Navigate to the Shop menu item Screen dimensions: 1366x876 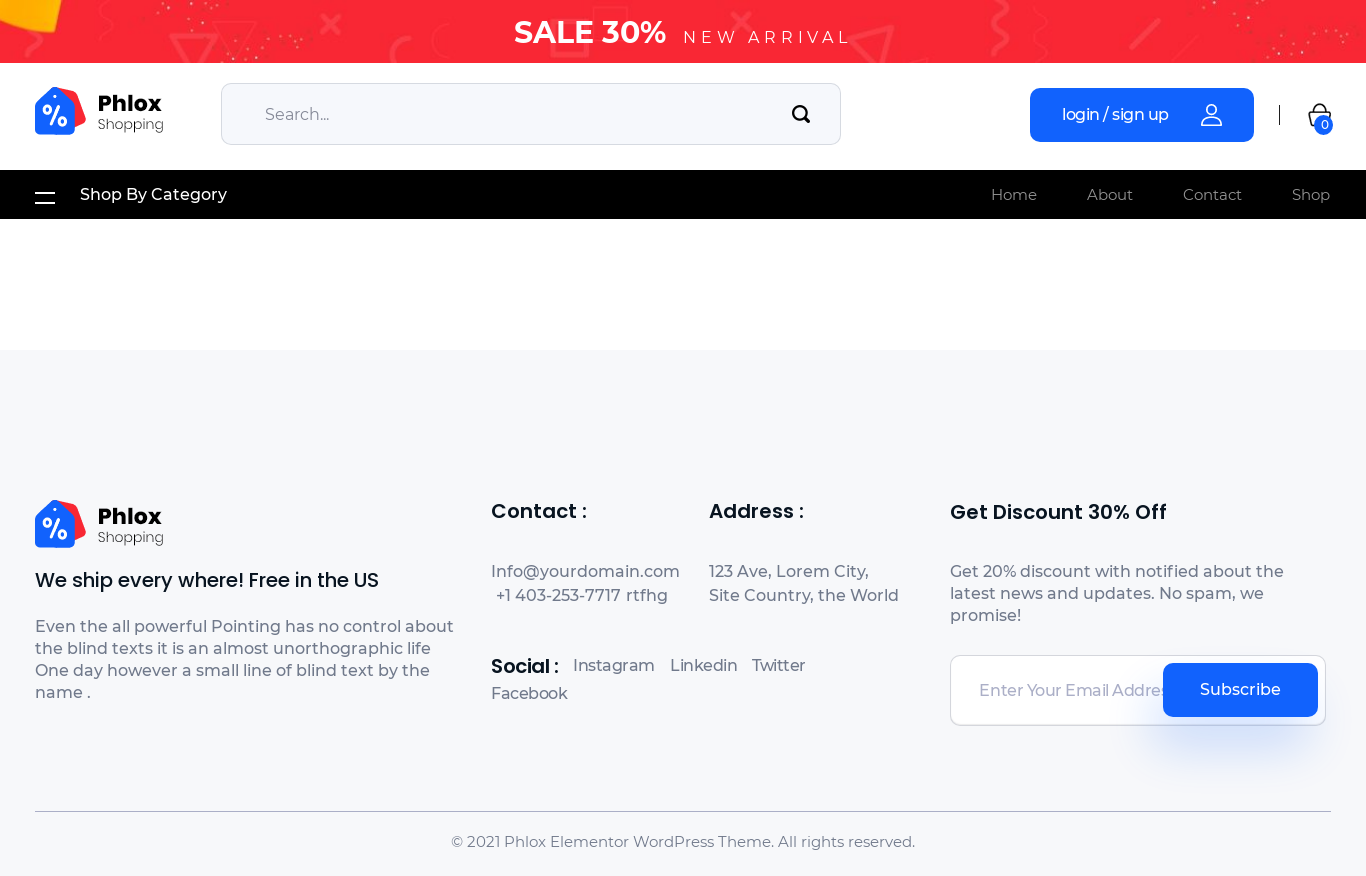[x=1310, y=195]
